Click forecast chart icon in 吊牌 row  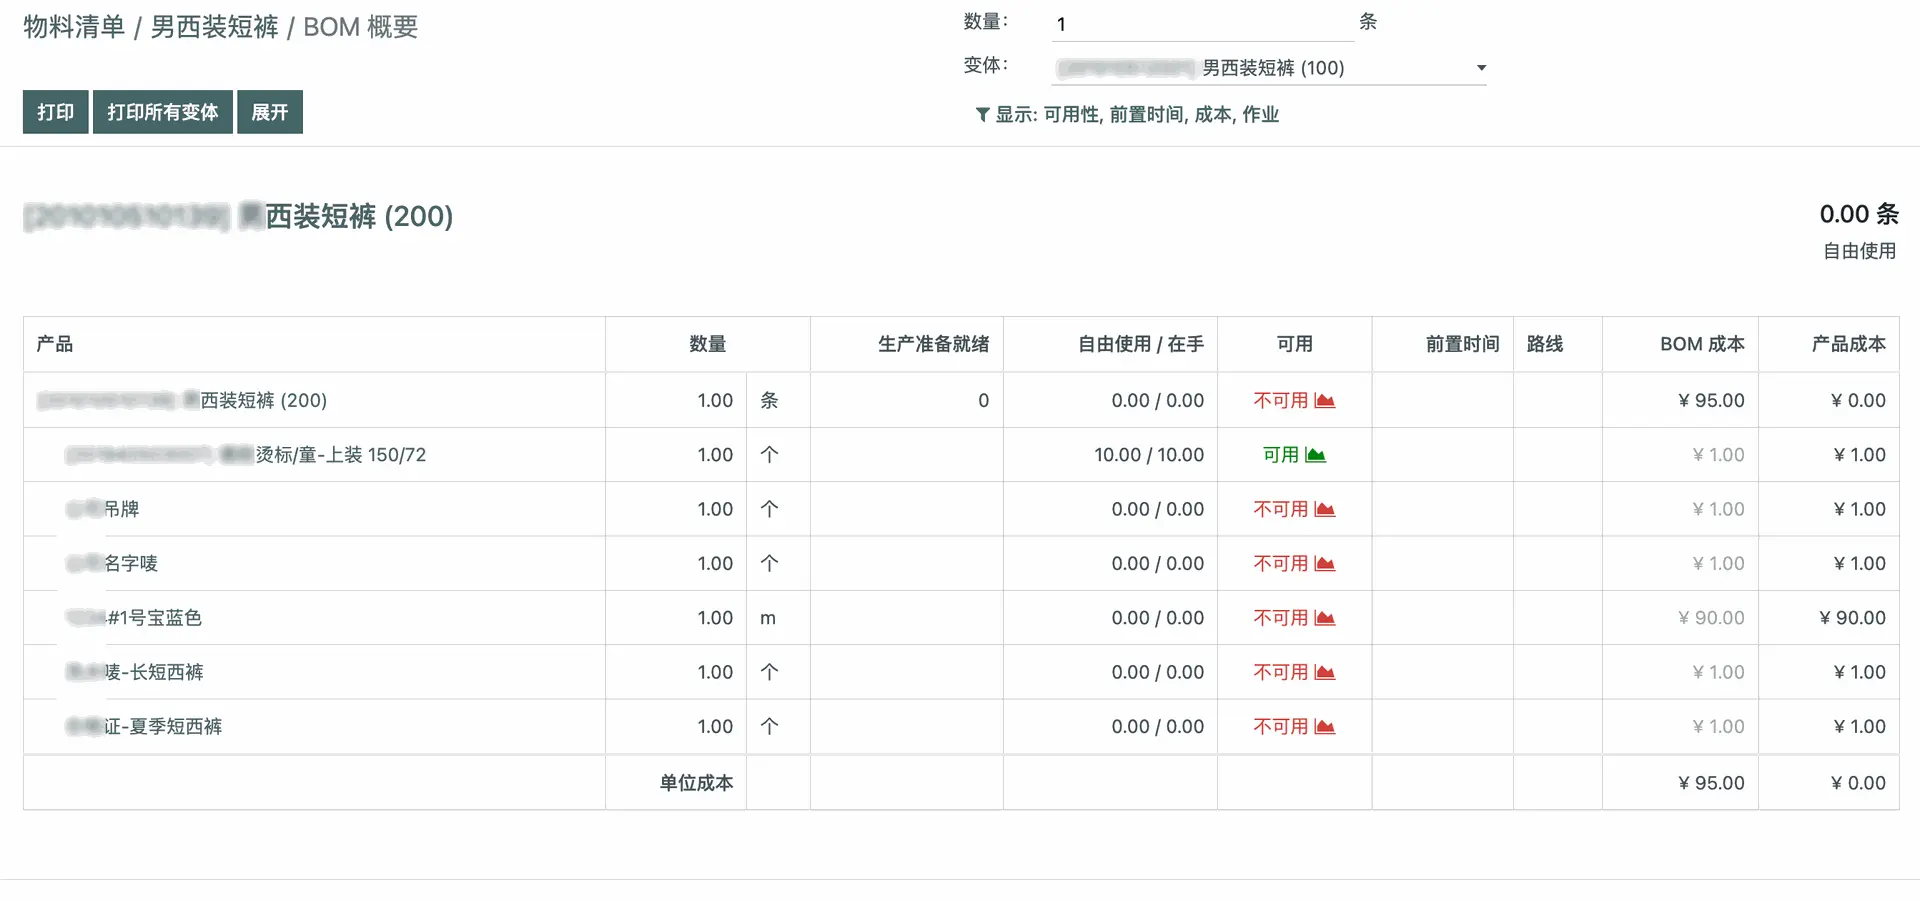click(x=1325, y=510)
